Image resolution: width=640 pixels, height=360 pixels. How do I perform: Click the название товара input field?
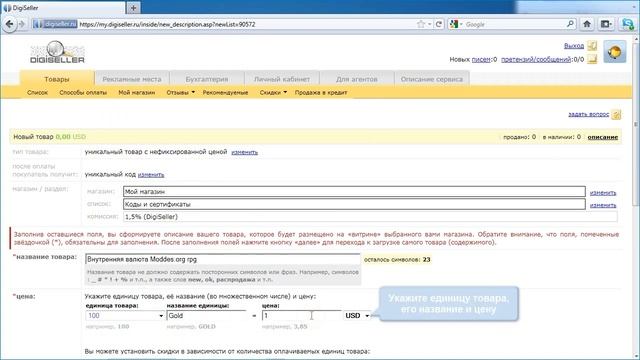click(222, 259)
